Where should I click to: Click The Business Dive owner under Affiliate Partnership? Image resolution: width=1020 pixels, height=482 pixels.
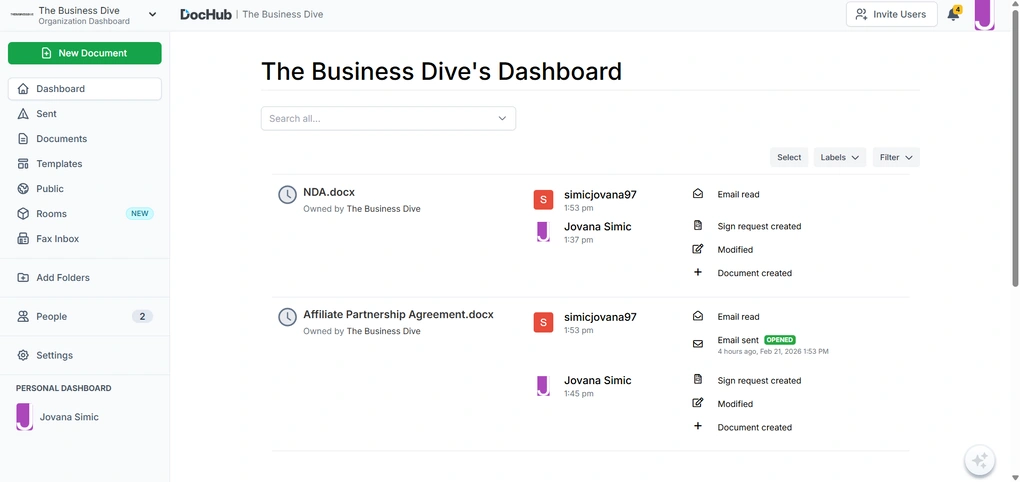tap(383, 331)
